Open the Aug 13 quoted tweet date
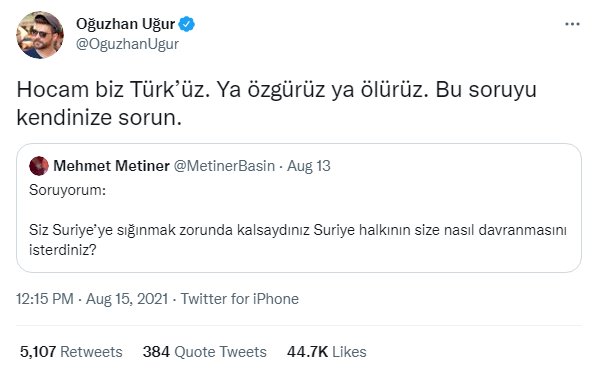This screenshot has height=377, width=598. [309, 166]
